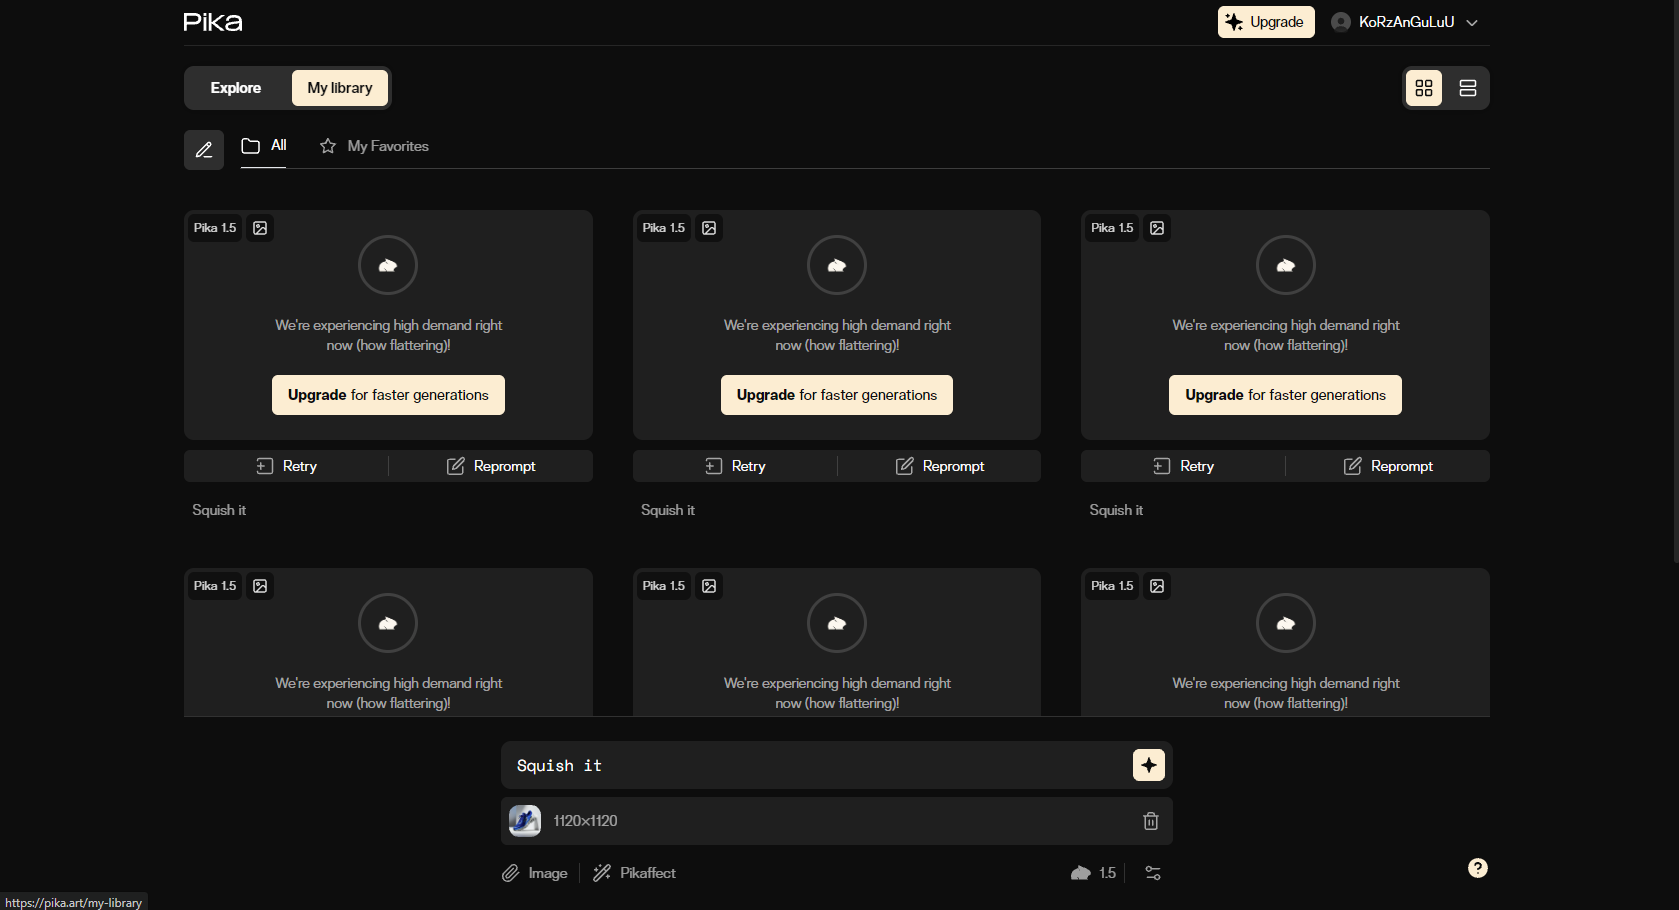Click the Image attach button

[535, 873]
